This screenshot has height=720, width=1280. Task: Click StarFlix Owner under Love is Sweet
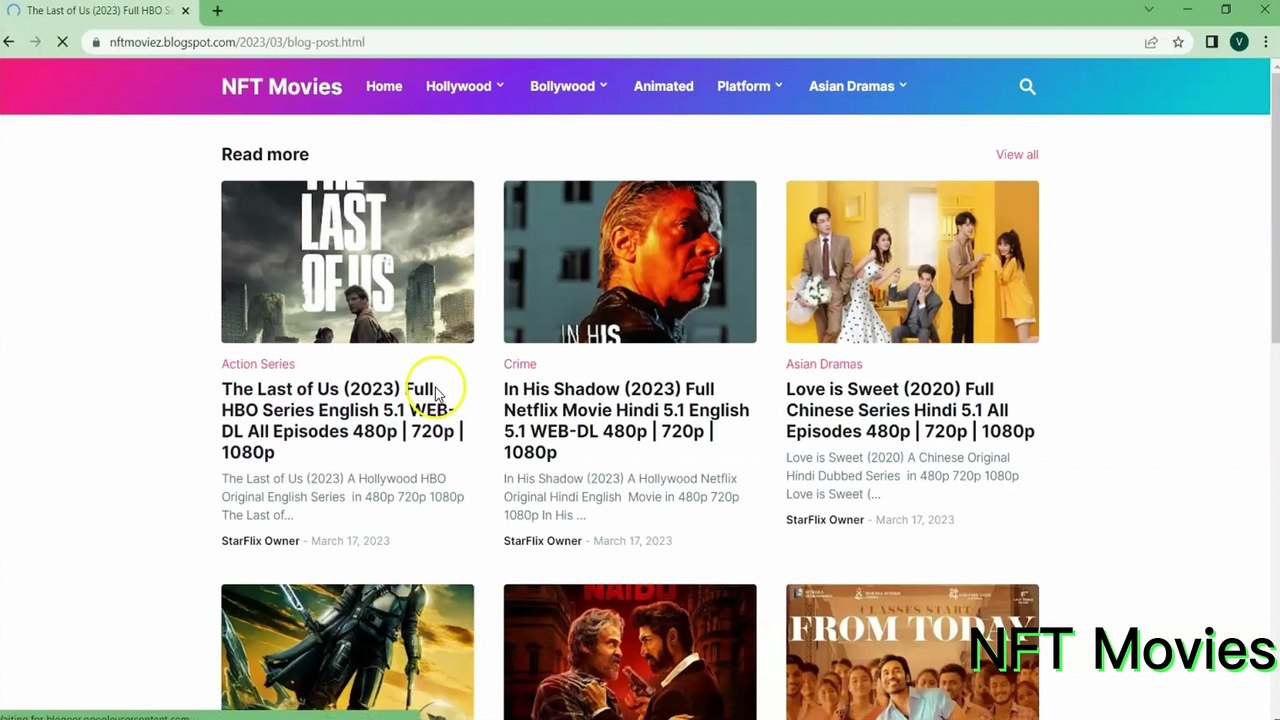(x=825, y=520)
